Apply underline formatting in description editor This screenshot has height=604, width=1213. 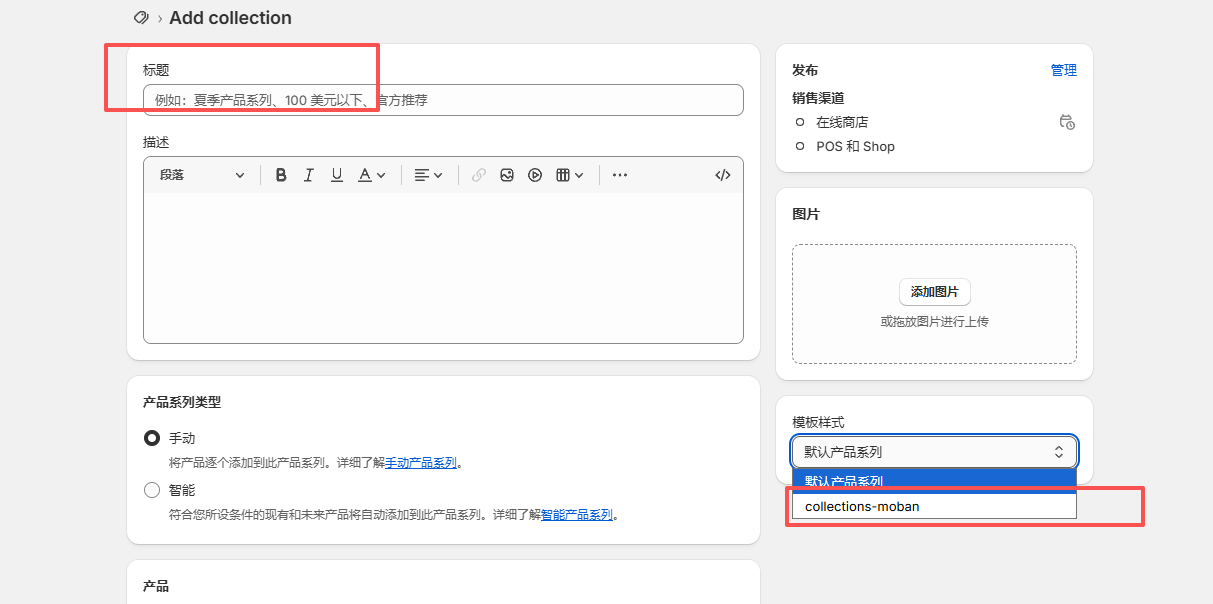[x=337, y=175]
